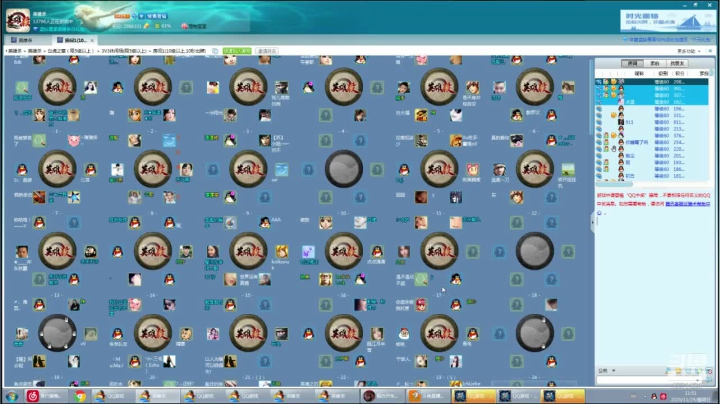Open NetEase Cloud Music from the taskbar
Image resolution: width=720 pixels, height=404 pixels.
[x=46, y=396]
